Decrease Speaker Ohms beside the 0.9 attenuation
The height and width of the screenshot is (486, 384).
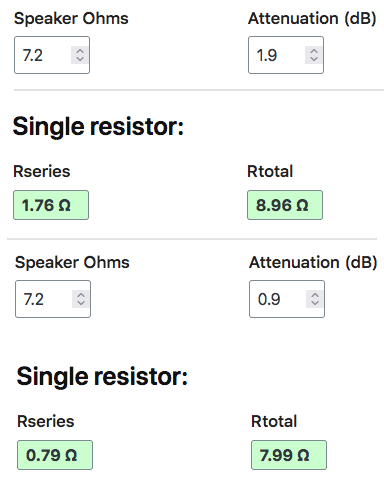click(x=81, y=303)
